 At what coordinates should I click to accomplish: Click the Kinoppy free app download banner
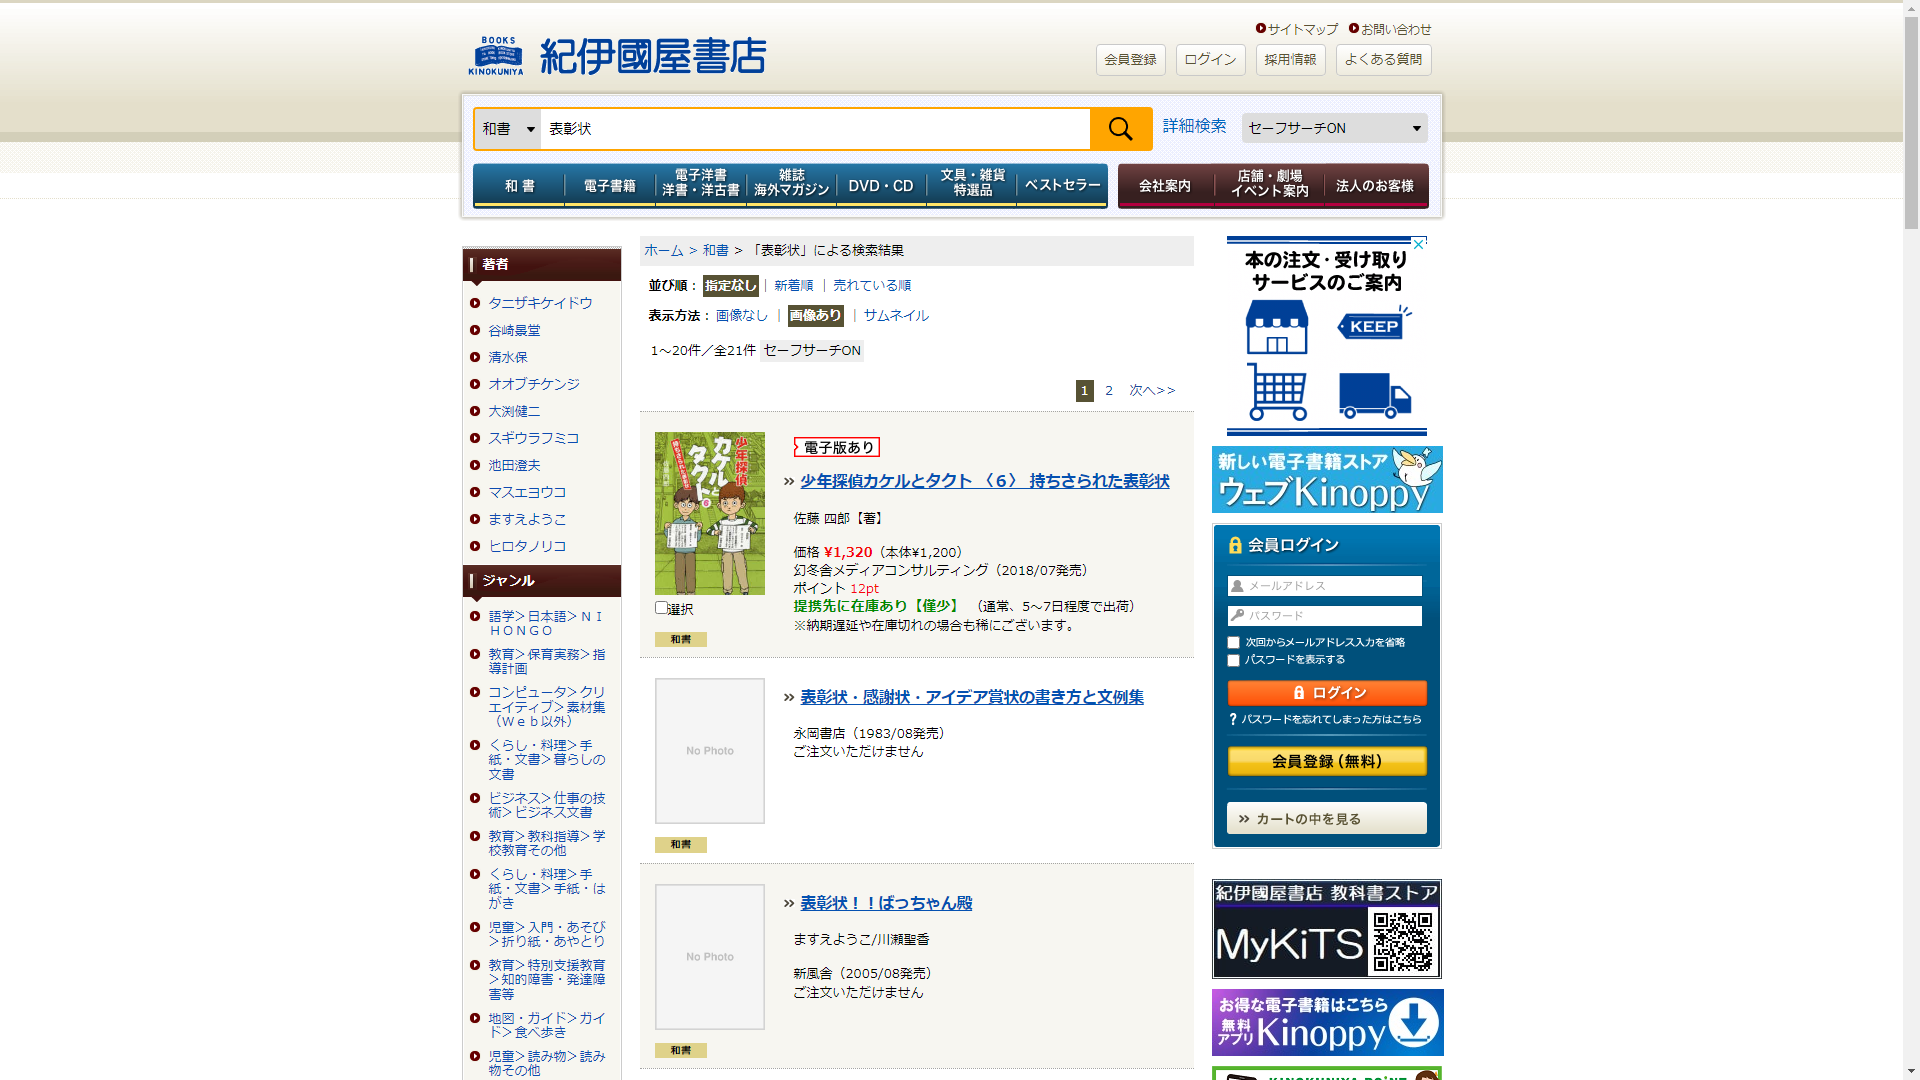[x=1327, y=1022]
